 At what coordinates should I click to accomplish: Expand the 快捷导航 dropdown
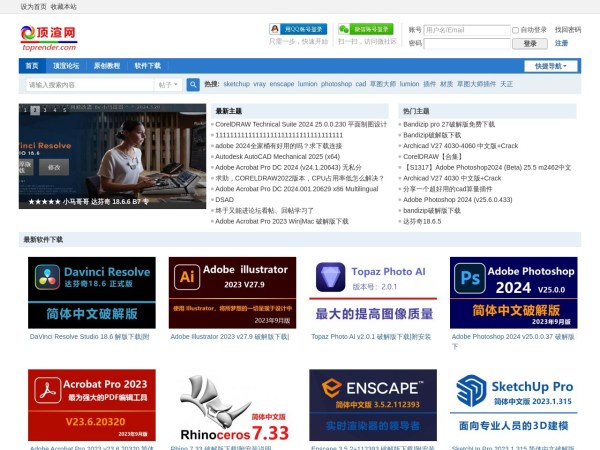pos(551,66)
